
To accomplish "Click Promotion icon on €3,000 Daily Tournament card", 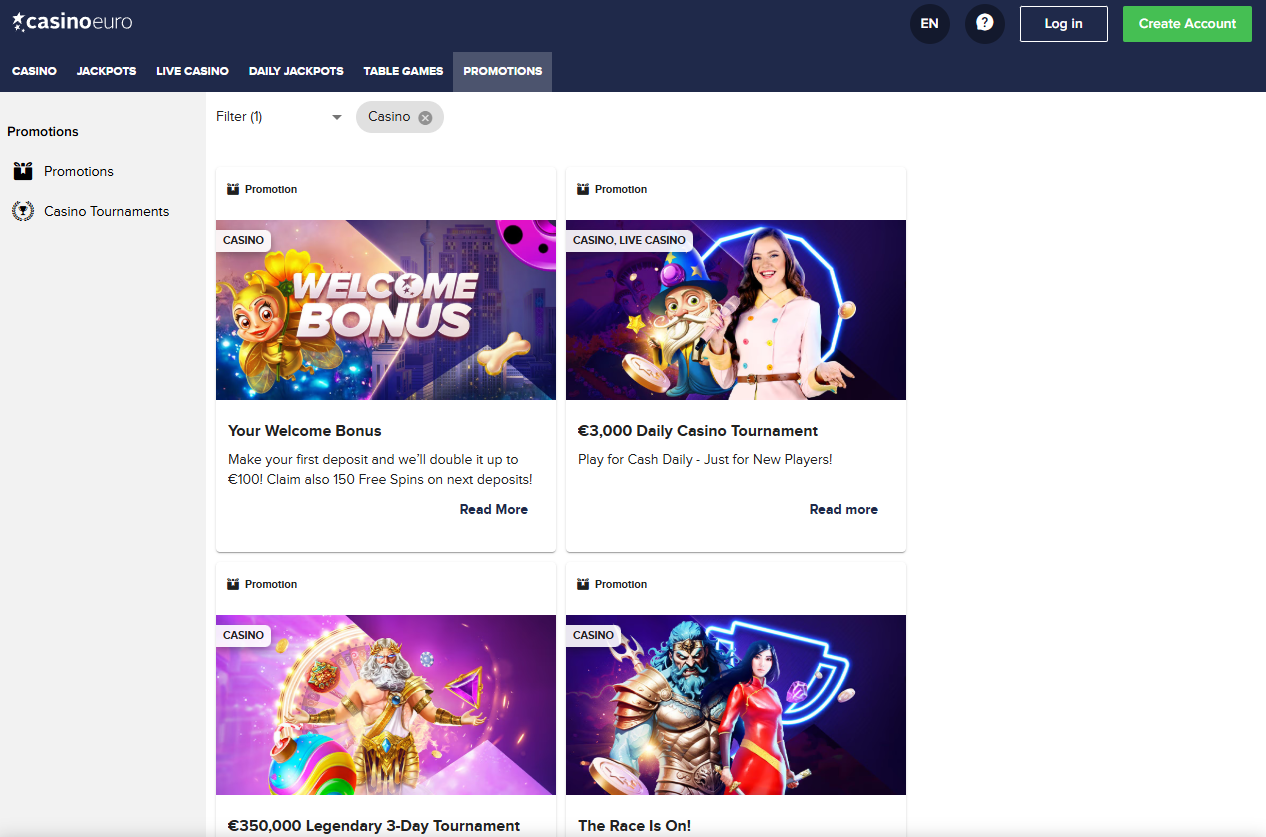I will [583, 189].
